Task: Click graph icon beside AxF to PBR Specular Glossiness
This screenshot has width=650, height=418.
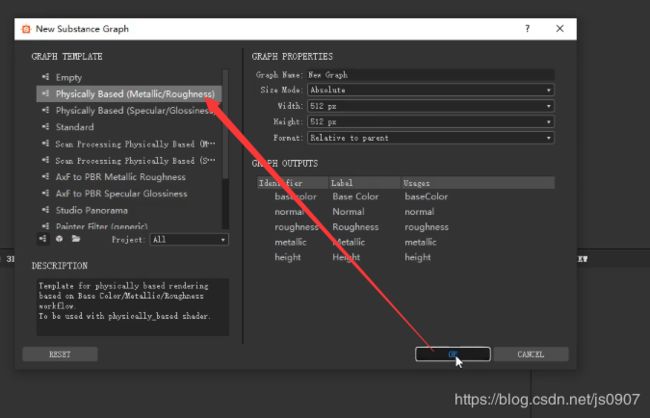Action: 46,193
